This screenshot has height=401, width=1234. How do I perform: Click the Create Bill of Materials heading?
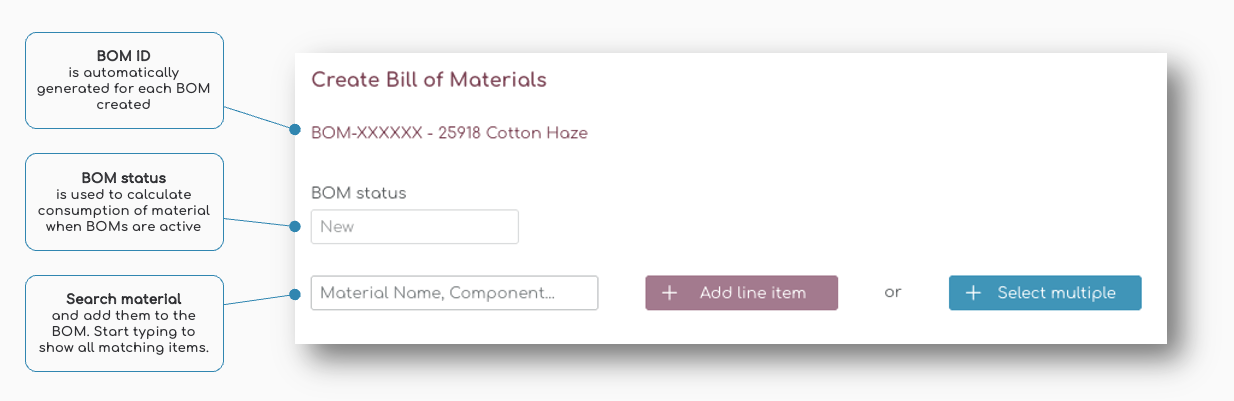(429, 80)
